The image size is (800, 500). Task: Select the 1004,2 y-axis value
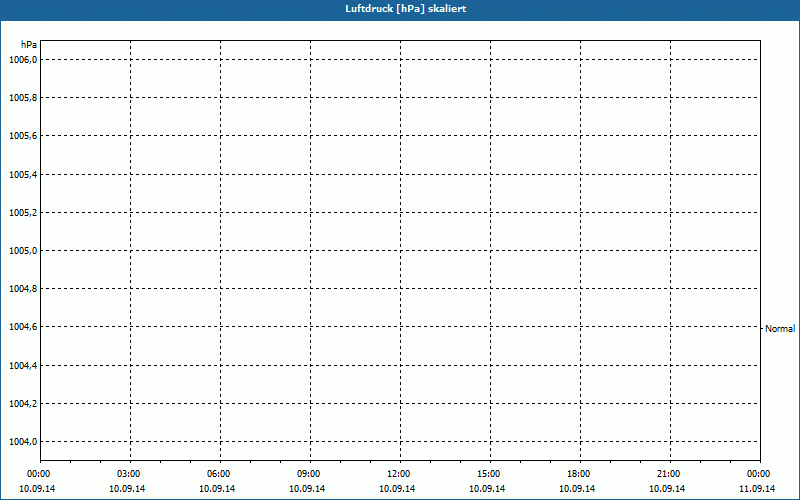(22, 404)
